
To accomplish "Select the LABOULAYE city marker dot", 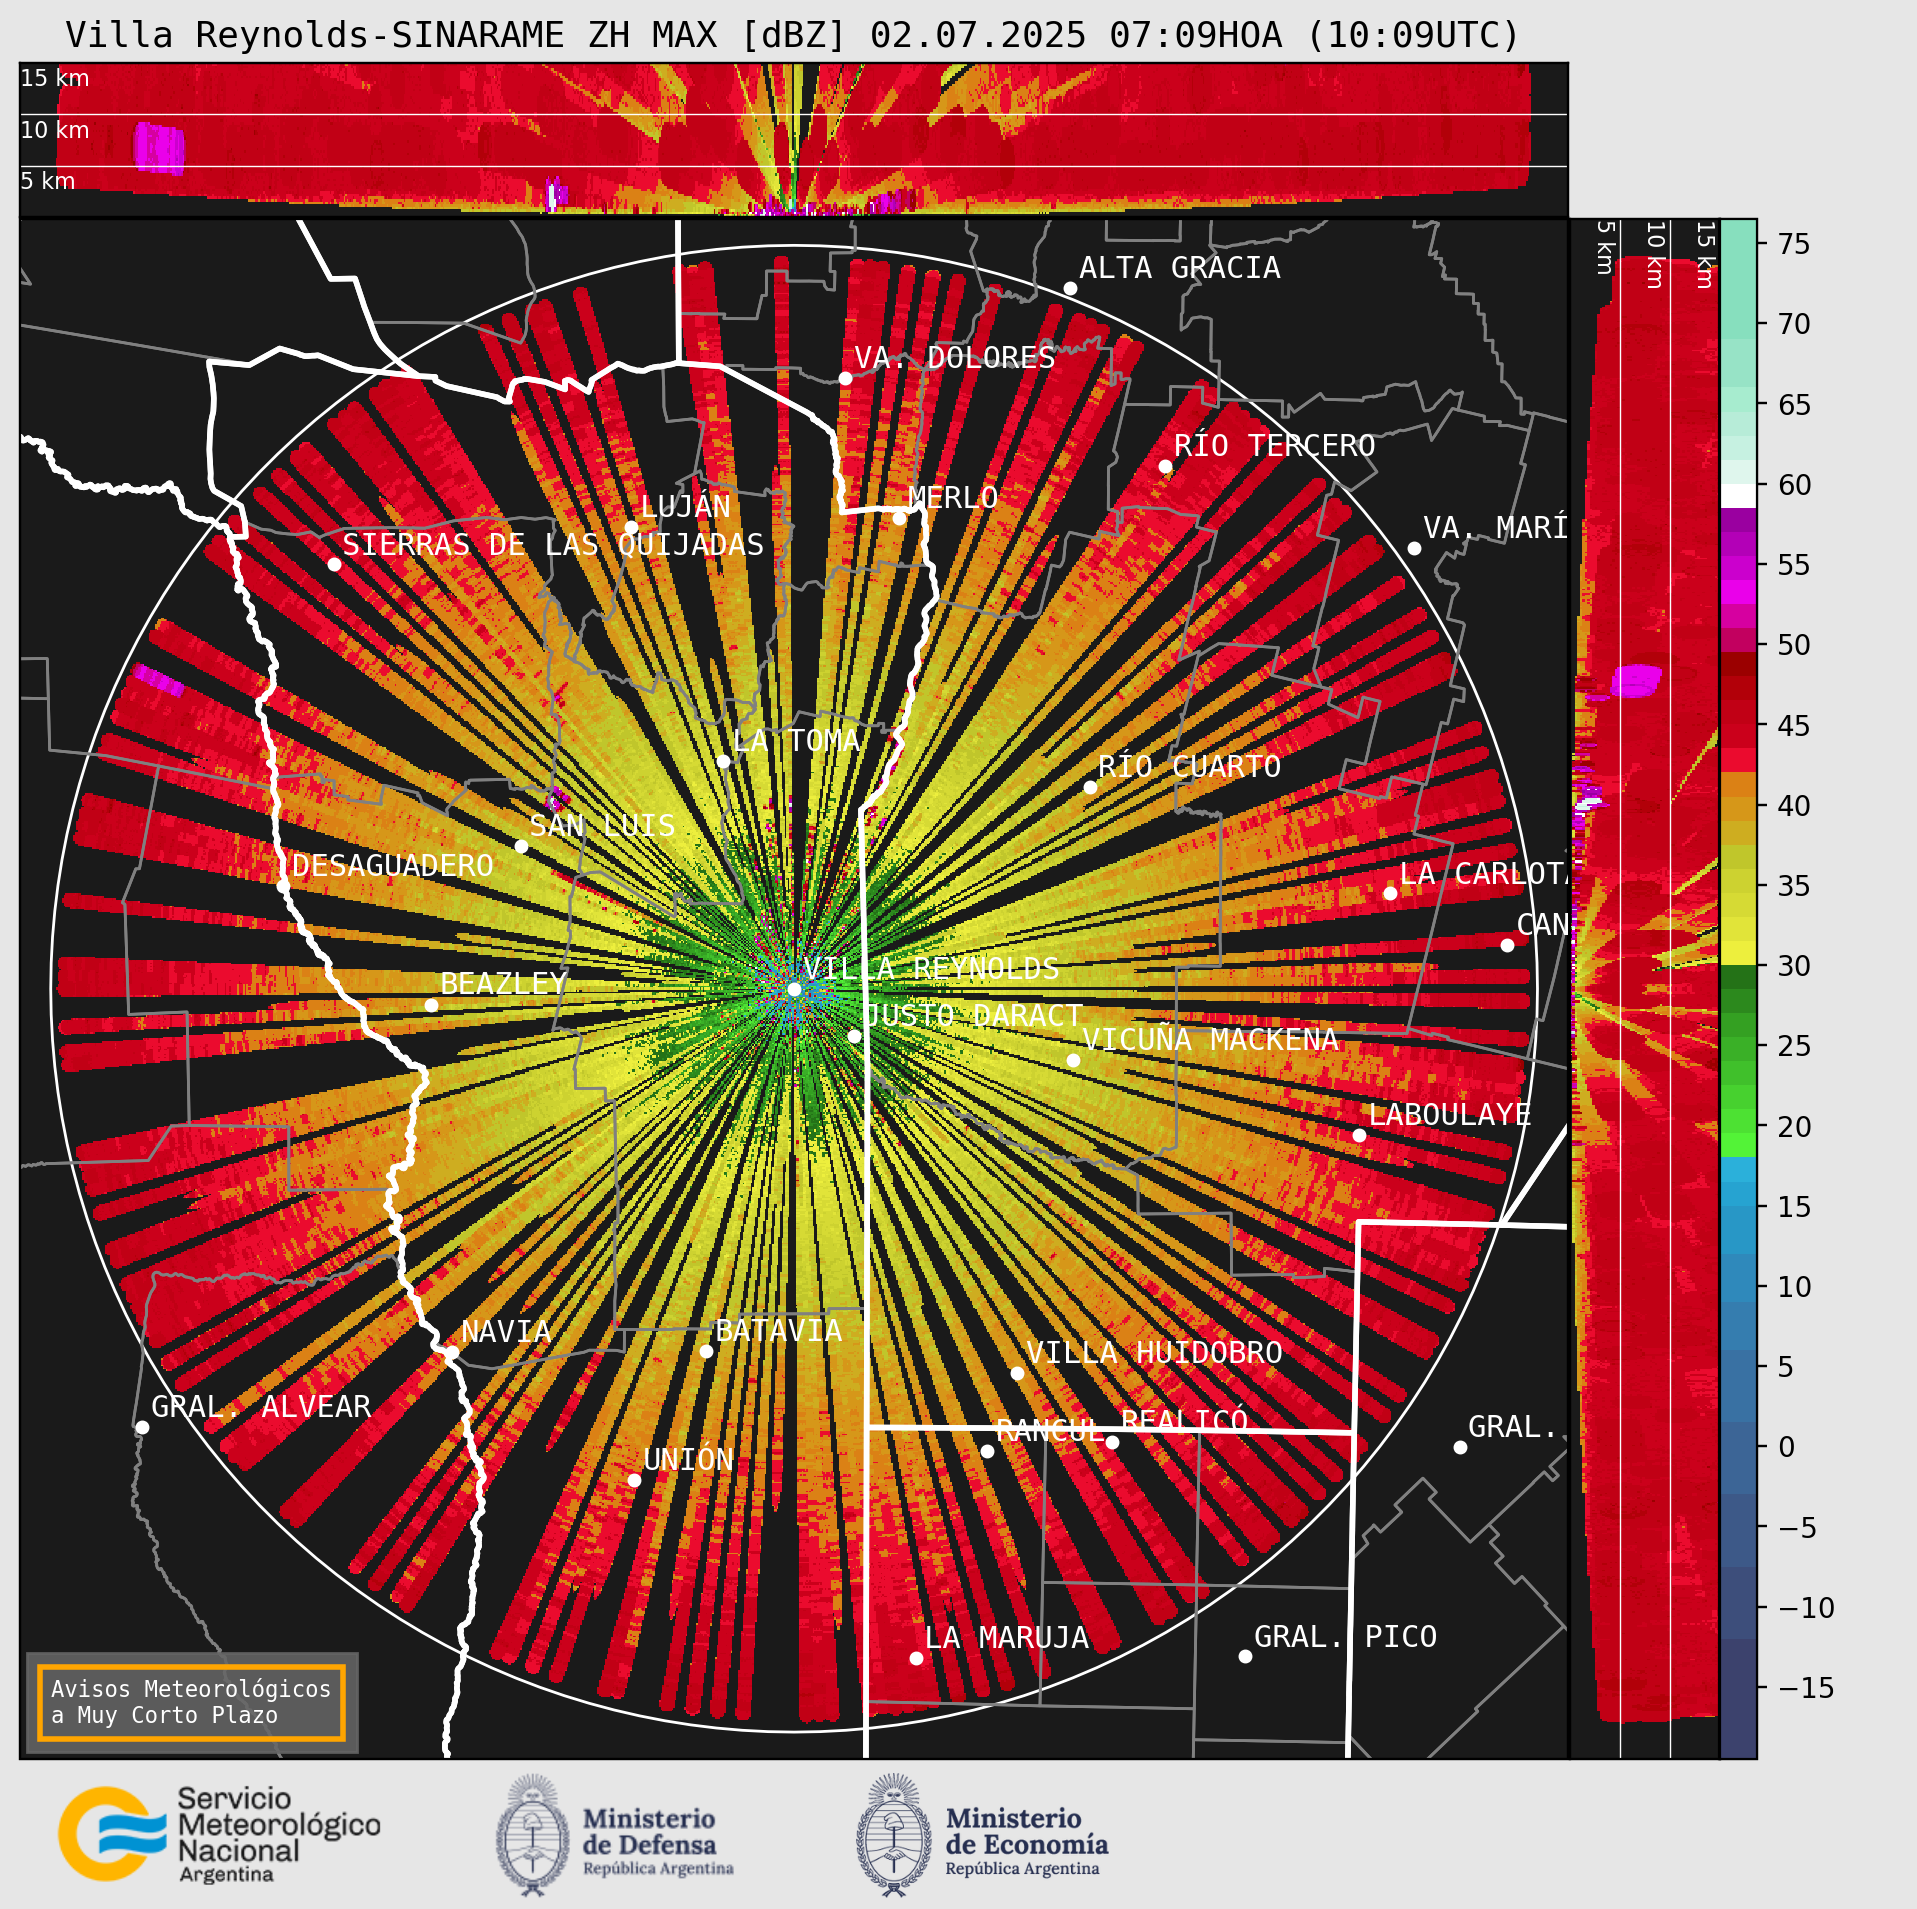I will [1359, 1135].
